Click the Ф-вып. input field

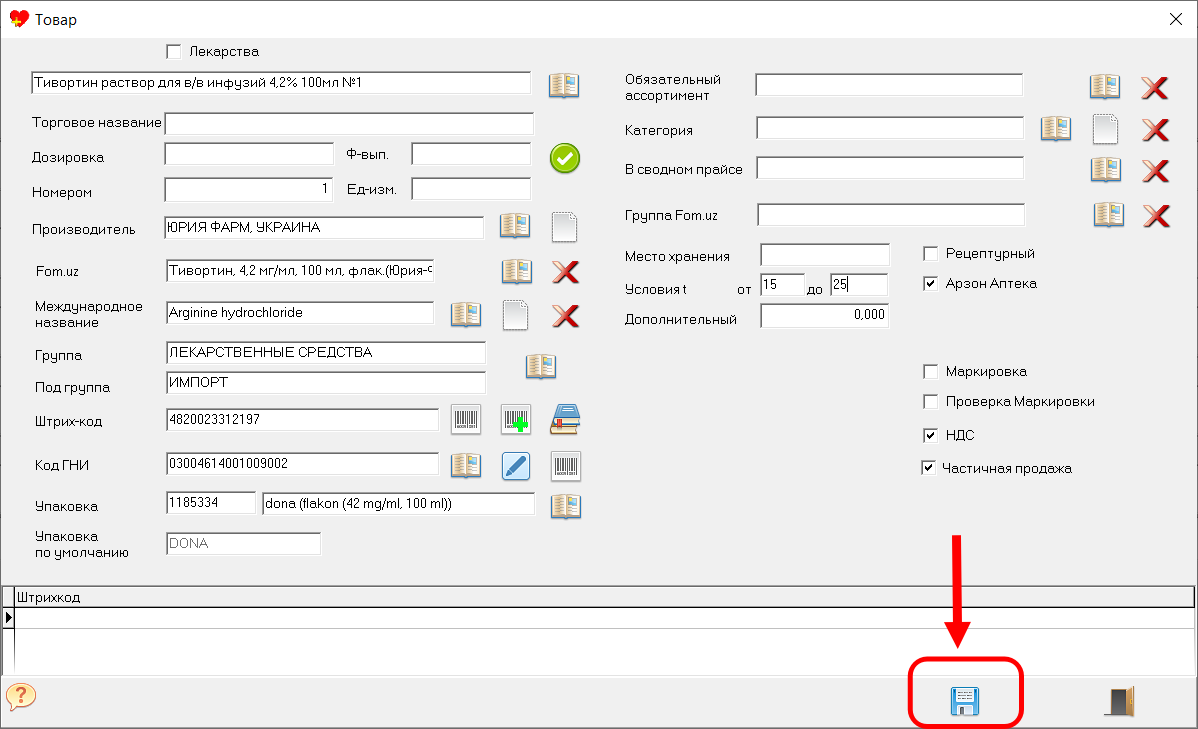tap(471, 154)
